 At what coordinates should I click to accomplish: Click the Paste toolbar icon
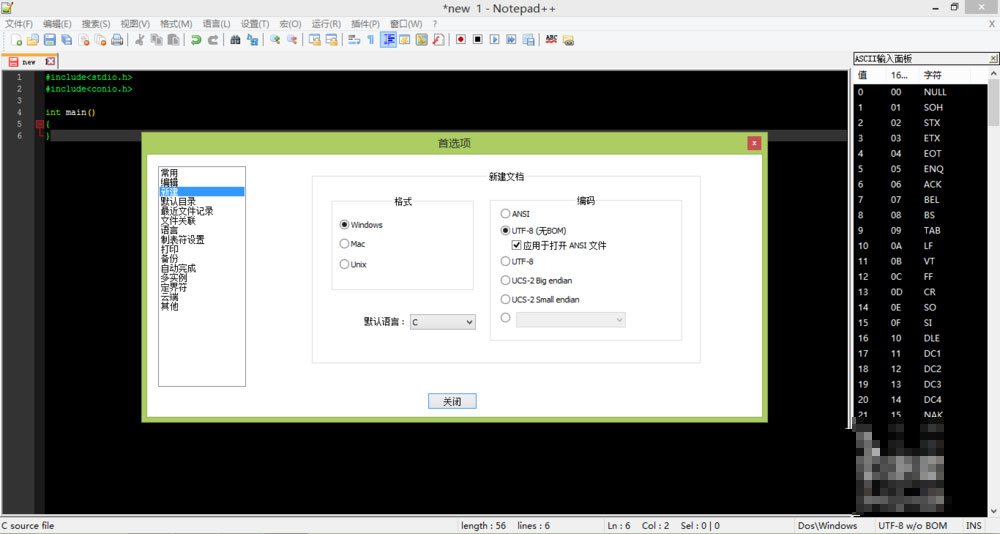(173, 40)
